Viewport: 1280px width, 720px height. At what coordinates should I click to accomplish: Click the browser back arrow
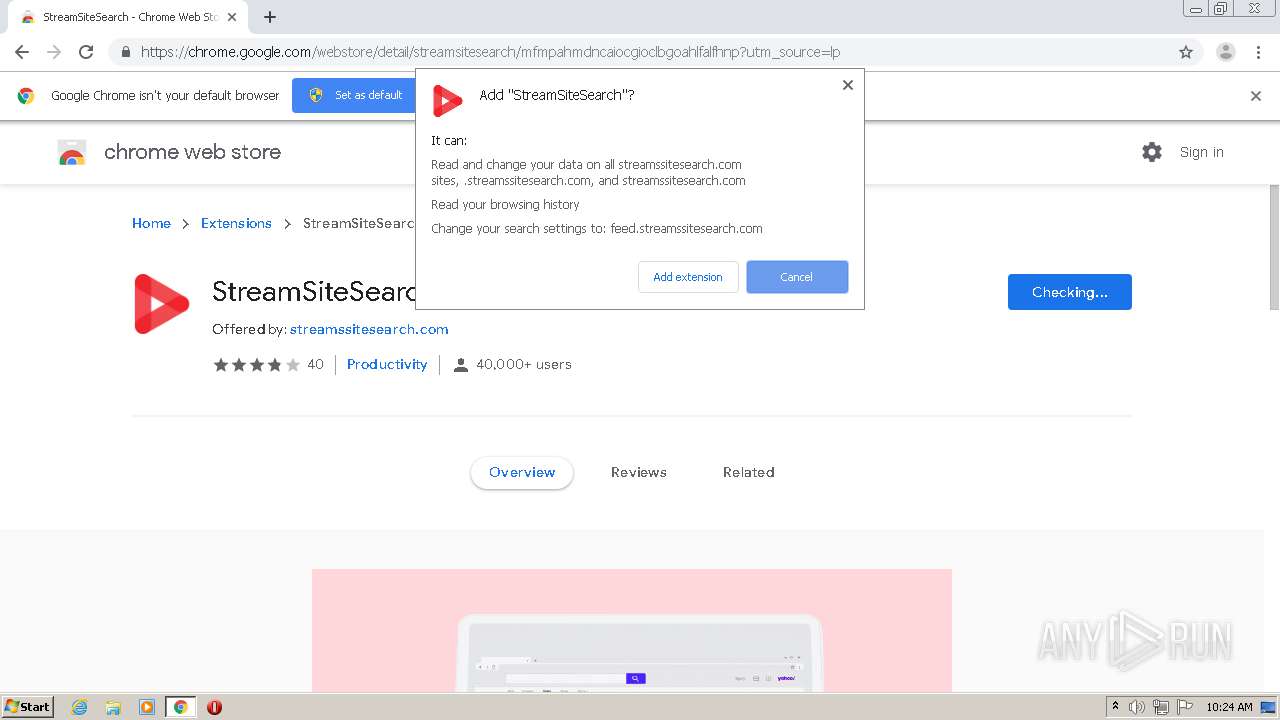tap(22, 52)
